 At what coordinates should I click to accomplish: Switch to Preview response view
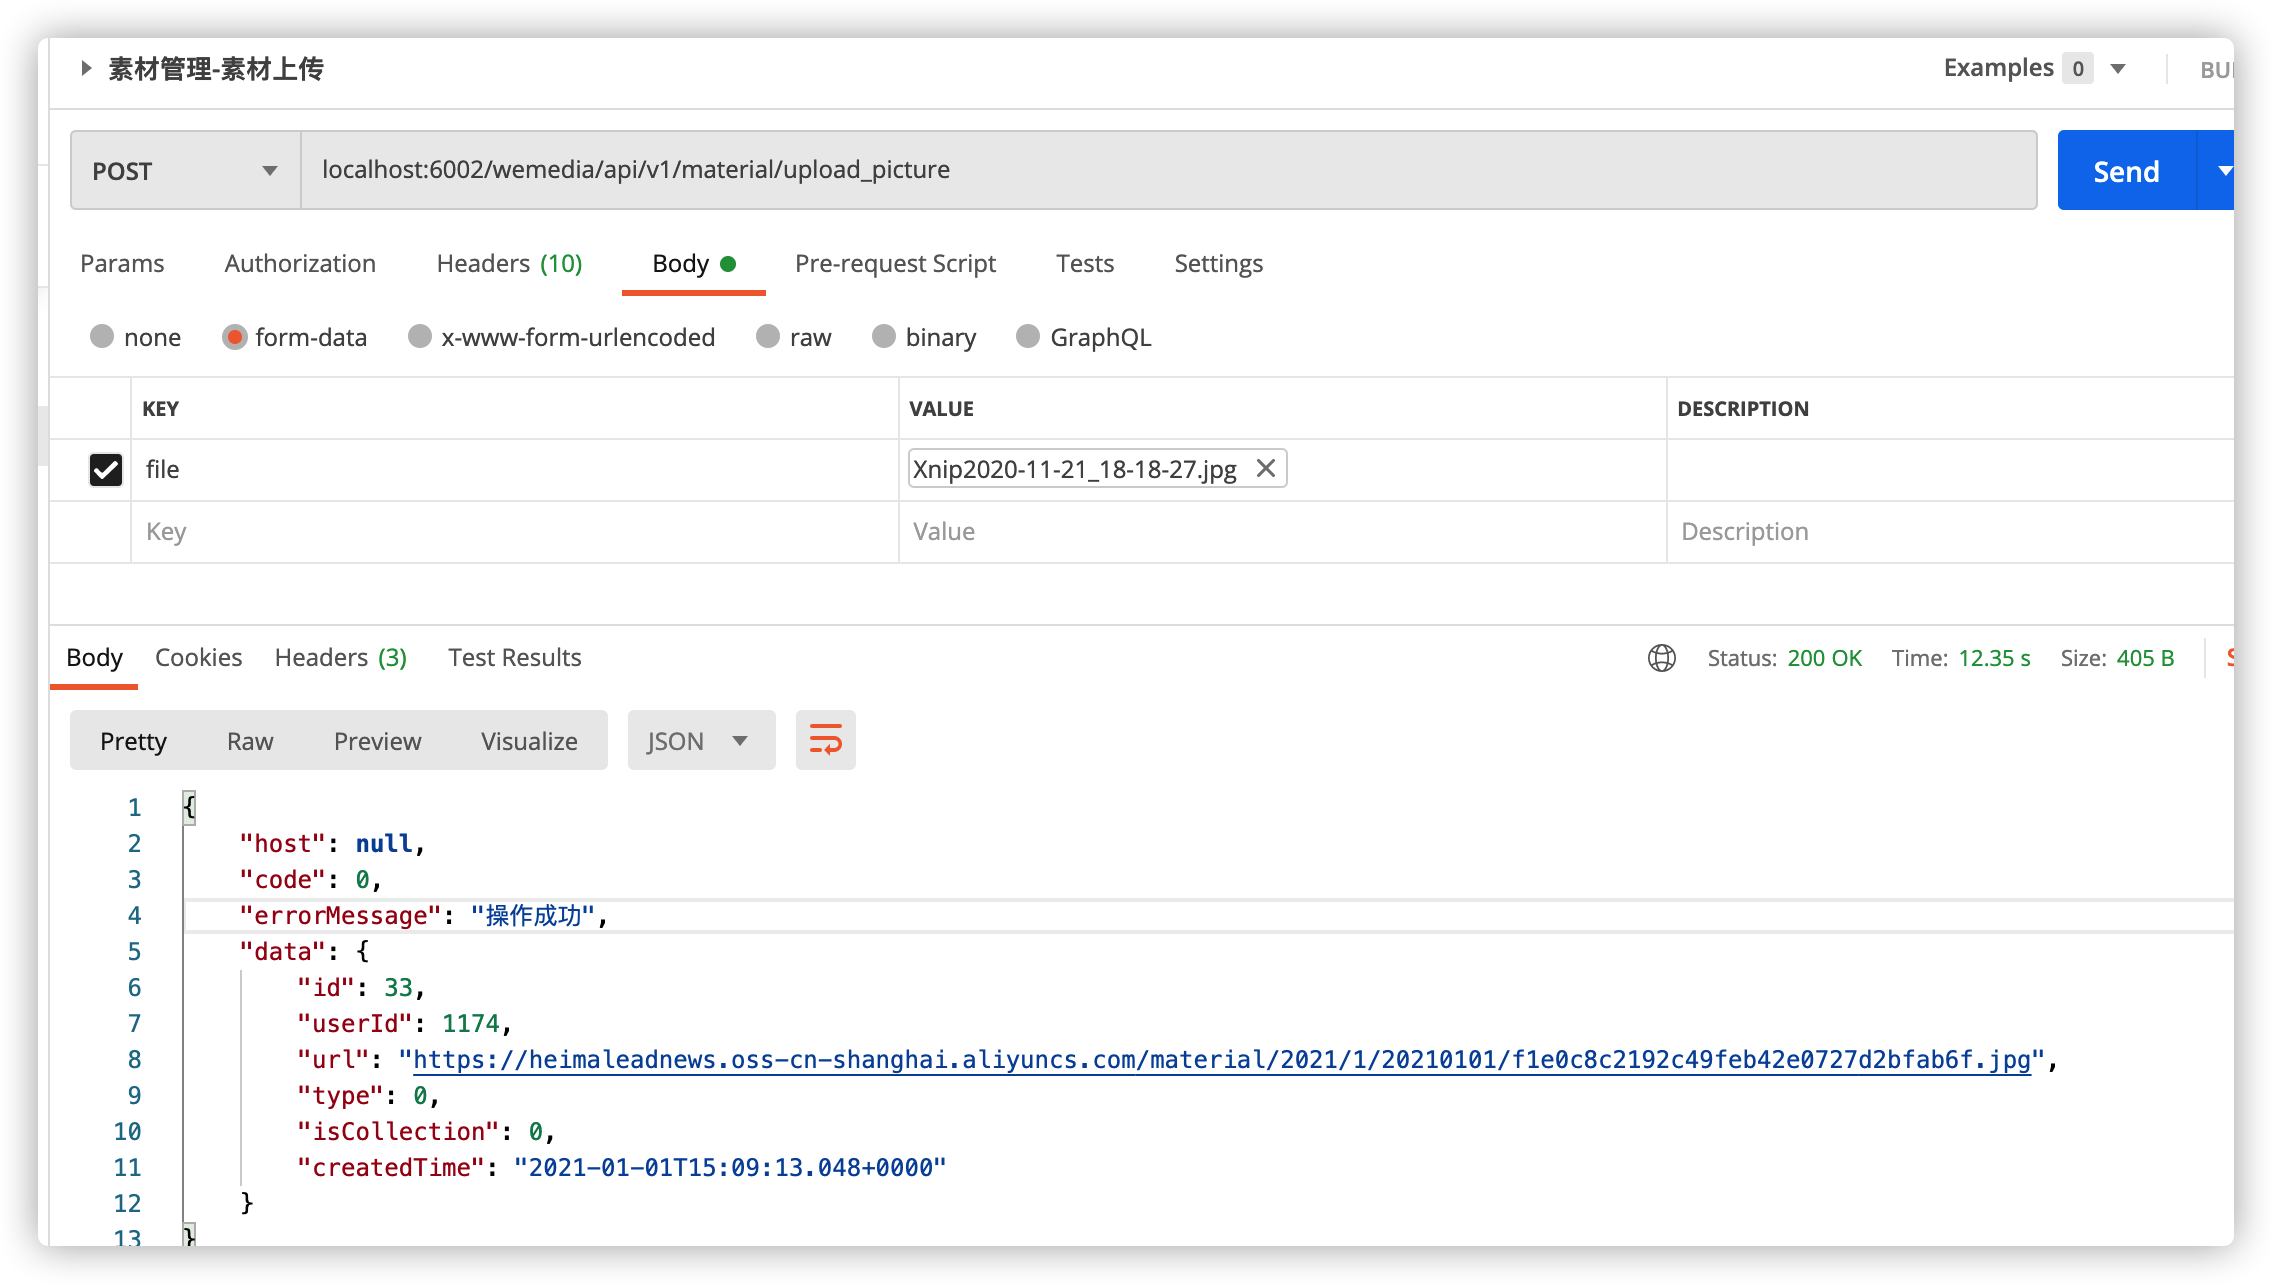pos(375,741)
